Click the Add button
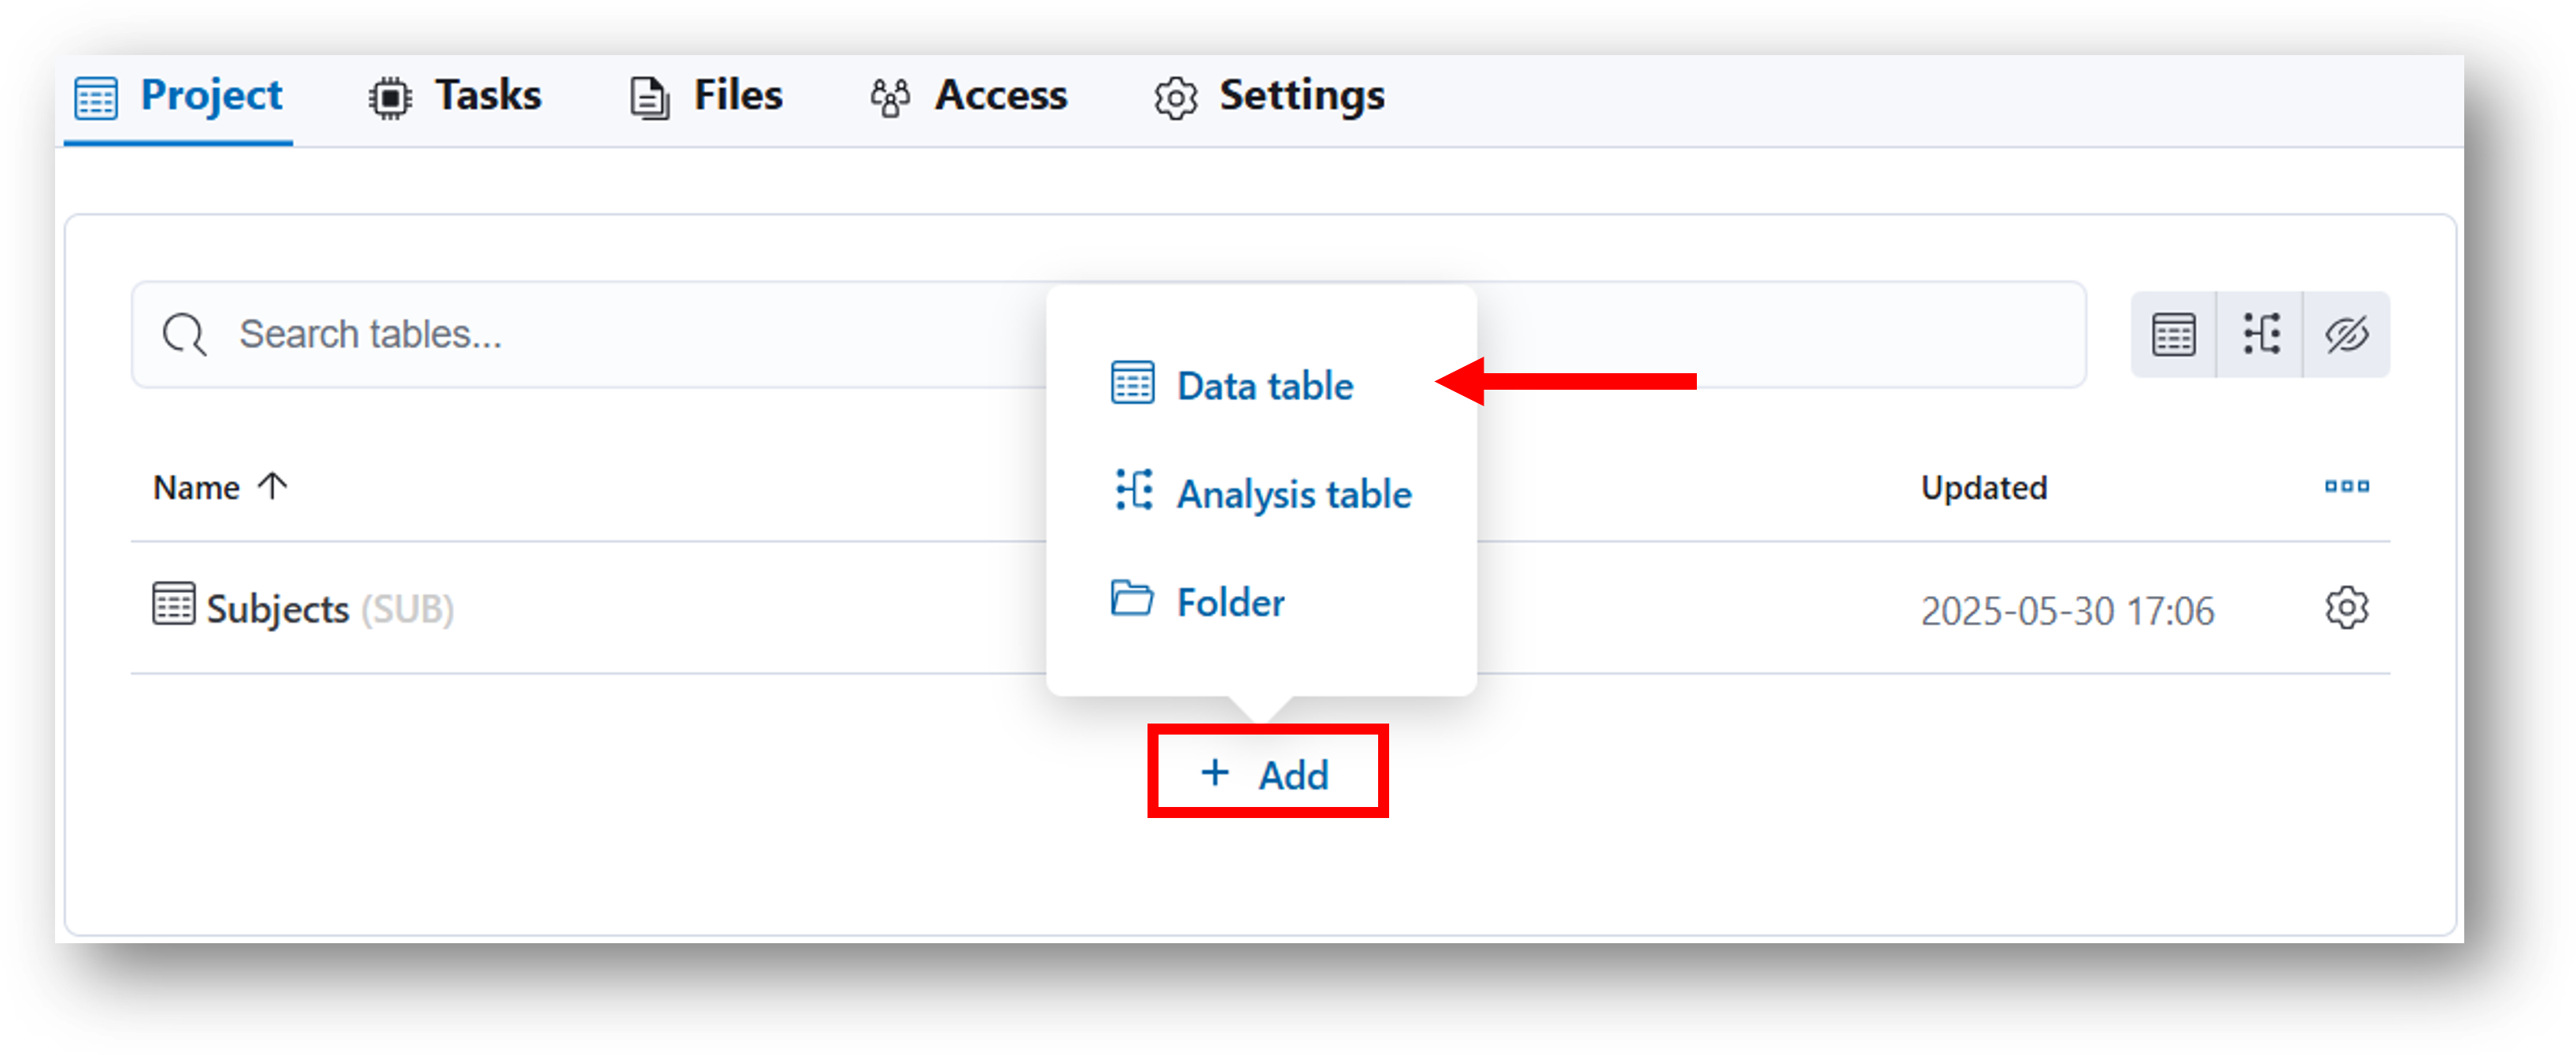This screenshot has height=1055, width=2576. pos(1267,773)
